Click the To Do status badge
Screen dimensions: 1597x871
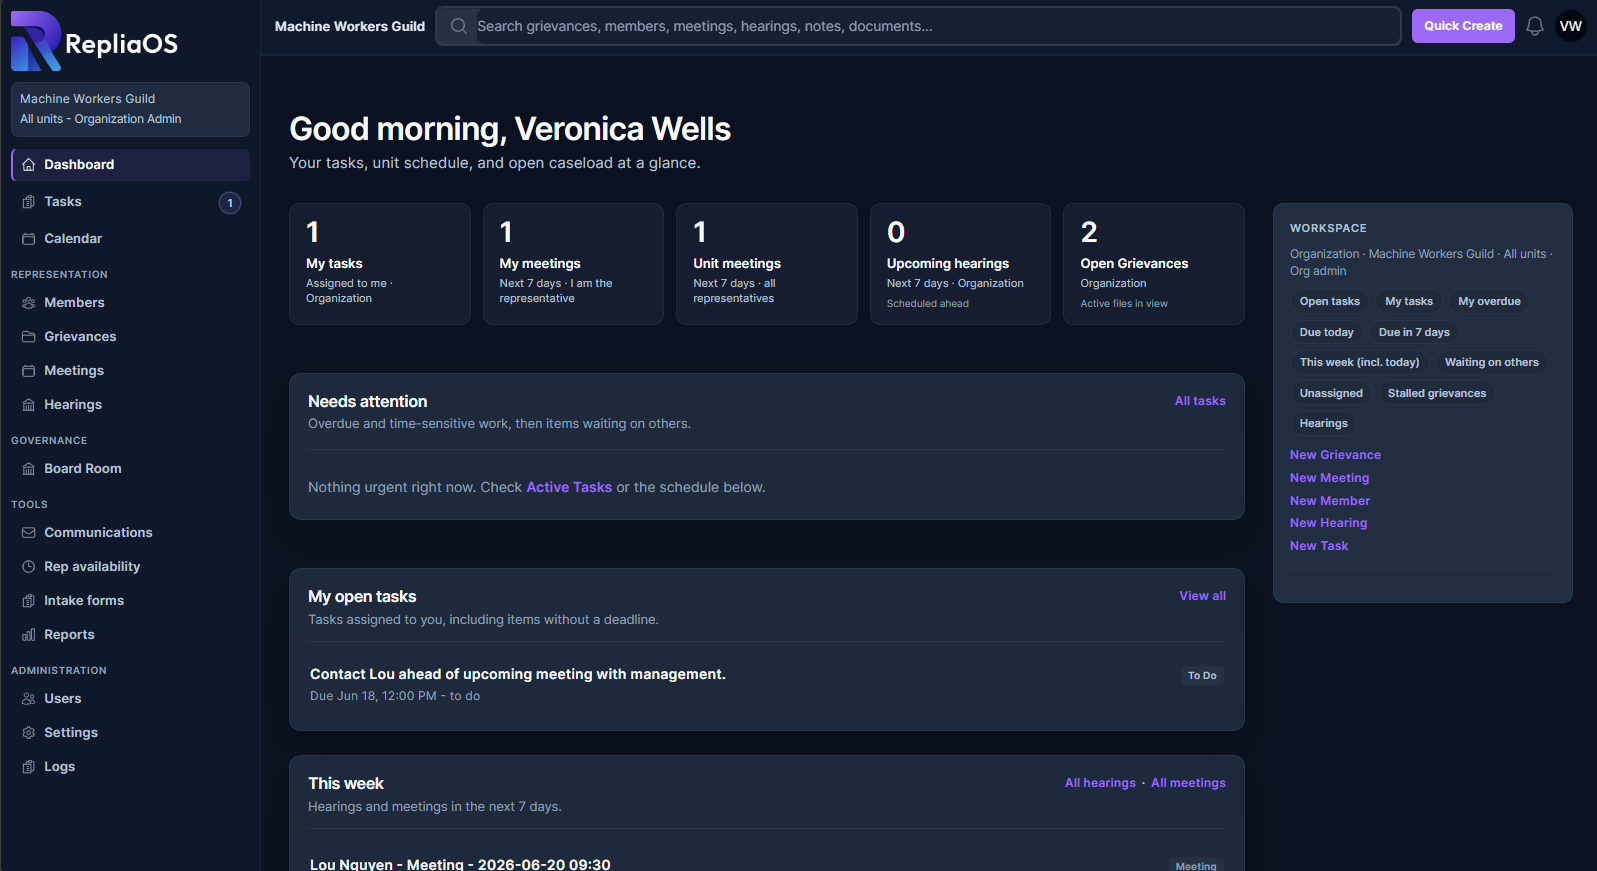1202,676
